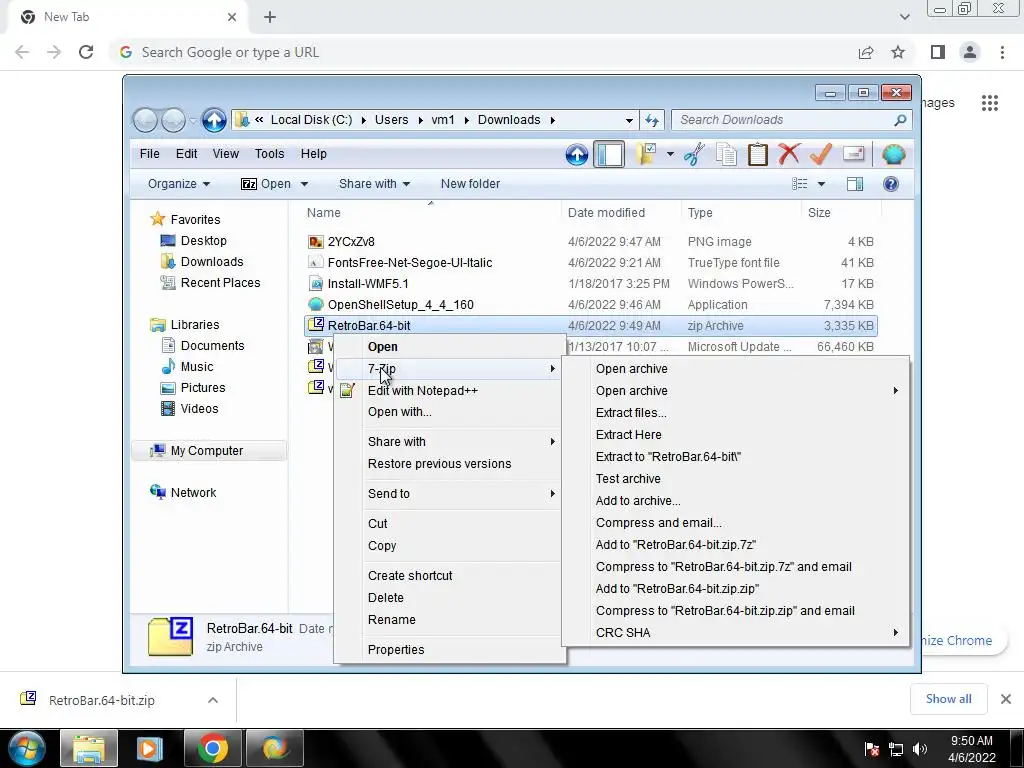
Task: Click the blue up-arrow toolbar icon
Action: pyautogui.click(x=577, y=155)
